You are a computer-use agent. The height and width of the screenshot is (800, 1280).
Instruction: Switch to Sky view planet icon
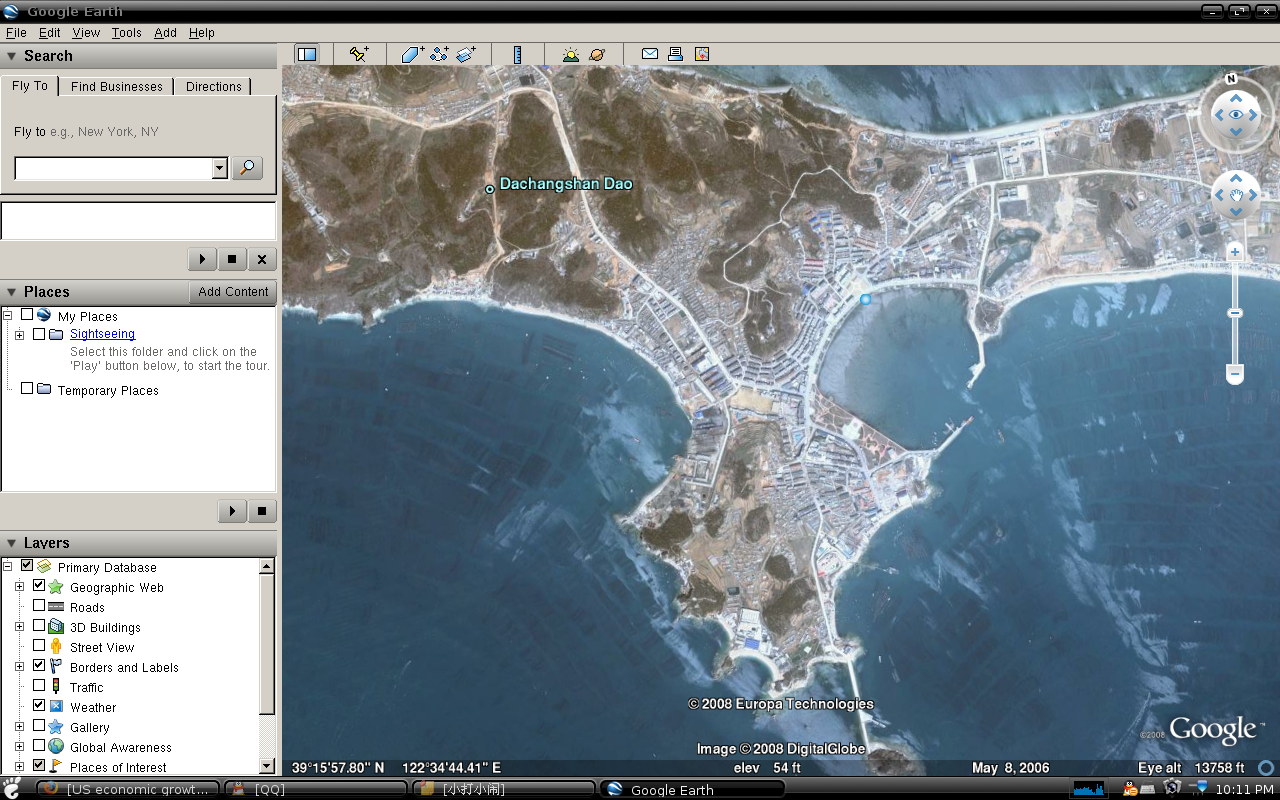(x=597, y=54)
